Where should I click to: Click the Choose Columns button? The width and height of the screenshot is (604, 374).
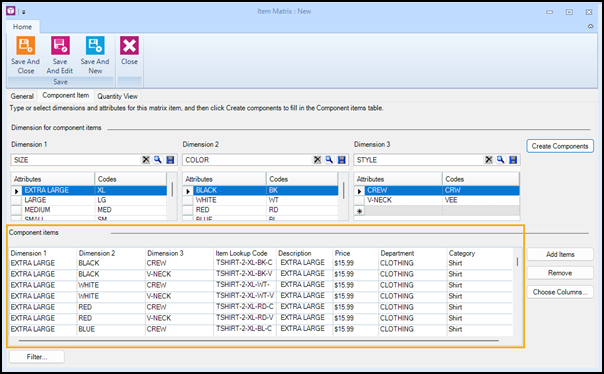(x=560, y=292)
